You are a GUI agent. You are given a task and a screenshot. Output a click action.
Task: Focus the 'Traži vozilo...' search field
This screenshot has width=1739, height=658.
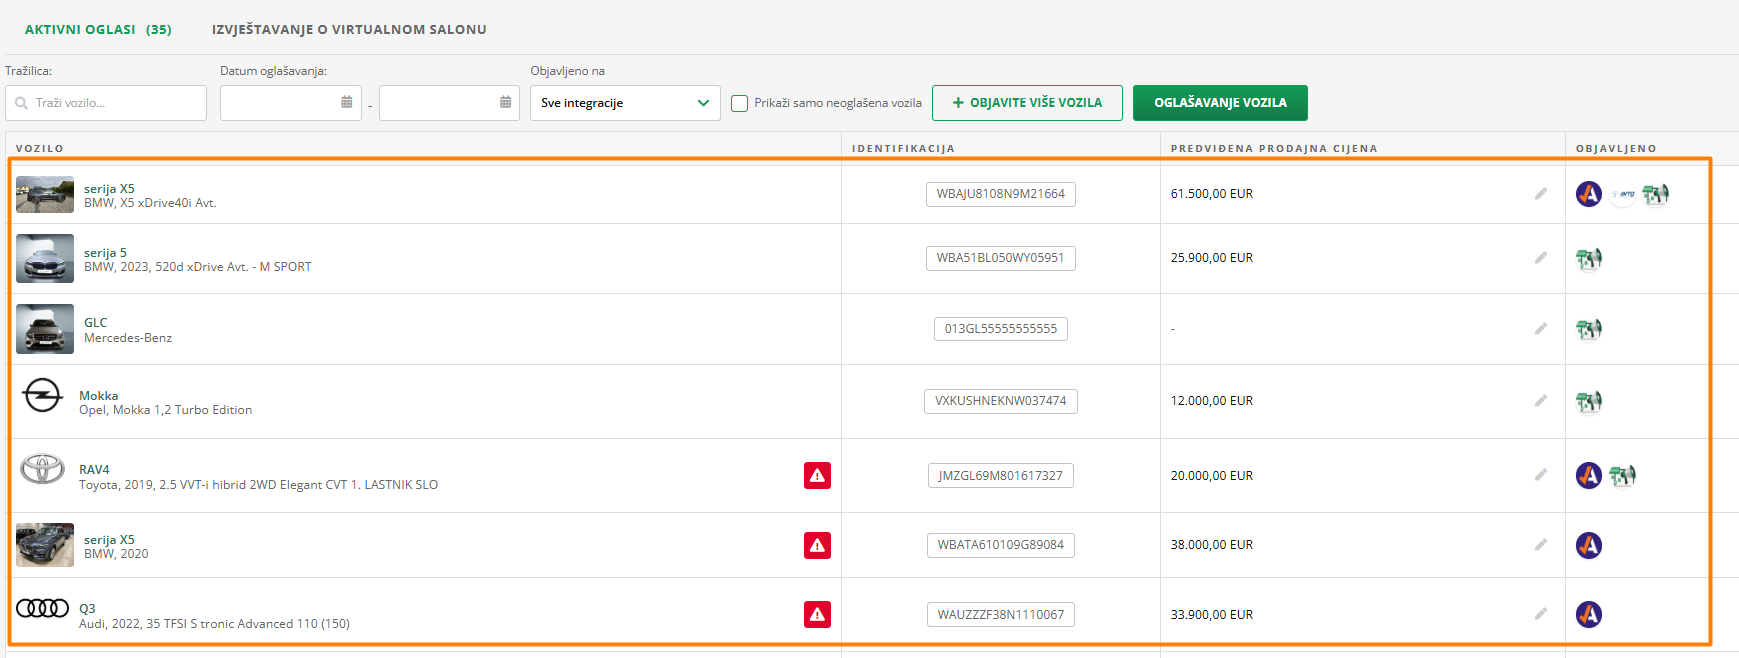(106, 103)
